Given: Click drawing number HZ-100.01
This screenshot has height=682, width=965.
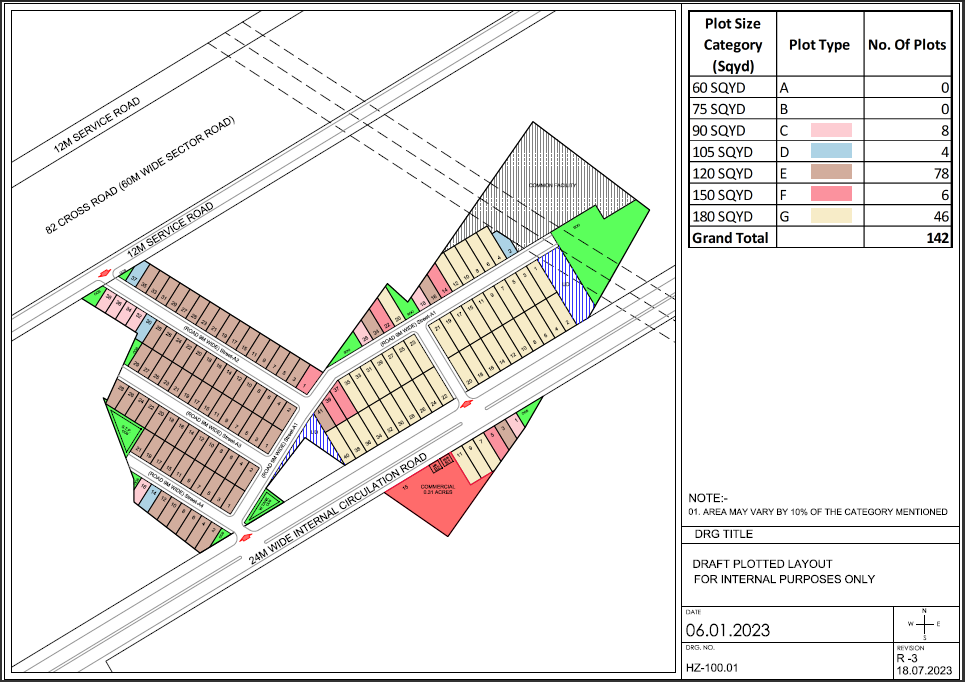Looking at the screenshot, I should [712, 667].
